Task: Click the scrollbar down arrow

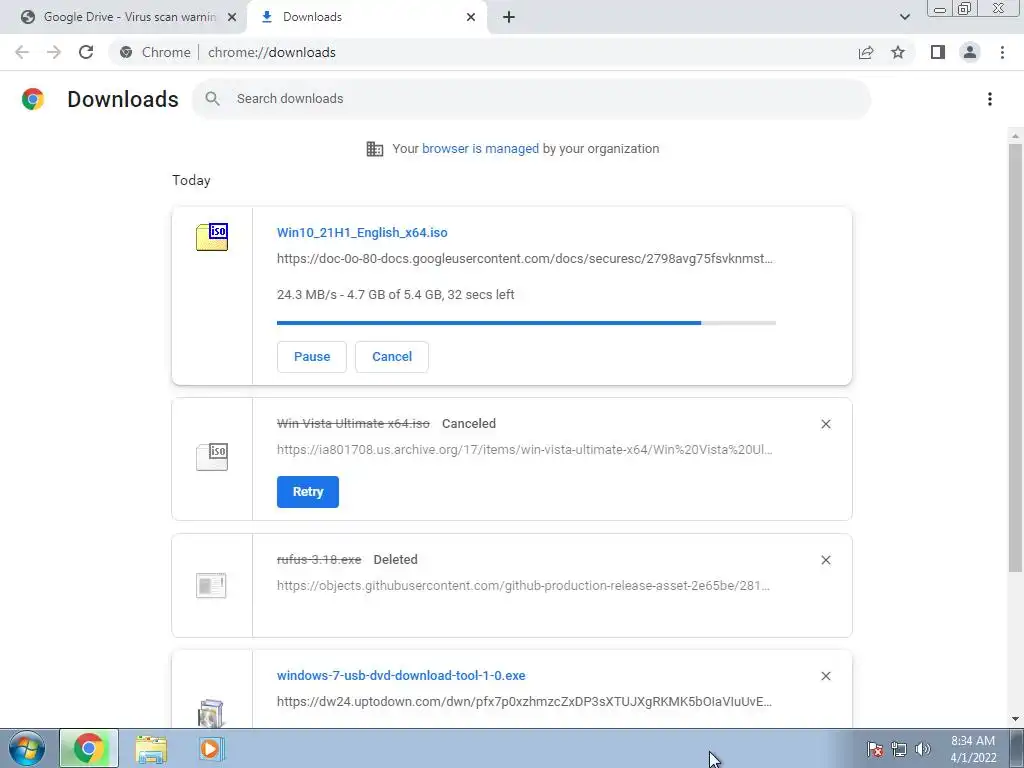Action: tap(1015, 720)
